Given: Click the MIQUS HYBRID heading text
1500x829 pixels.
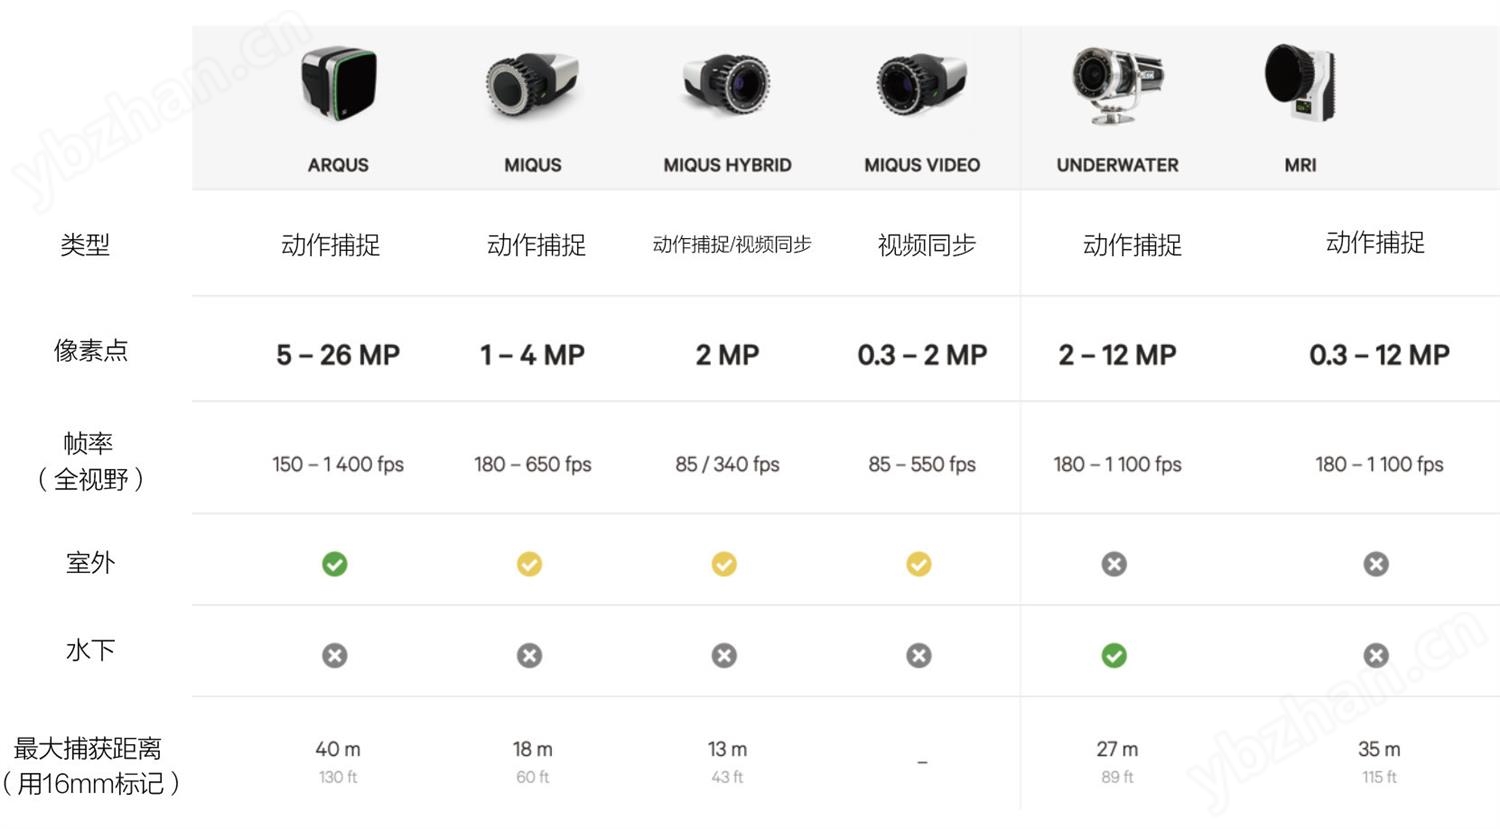Looking at the screenshot, I should click(727, 165).
